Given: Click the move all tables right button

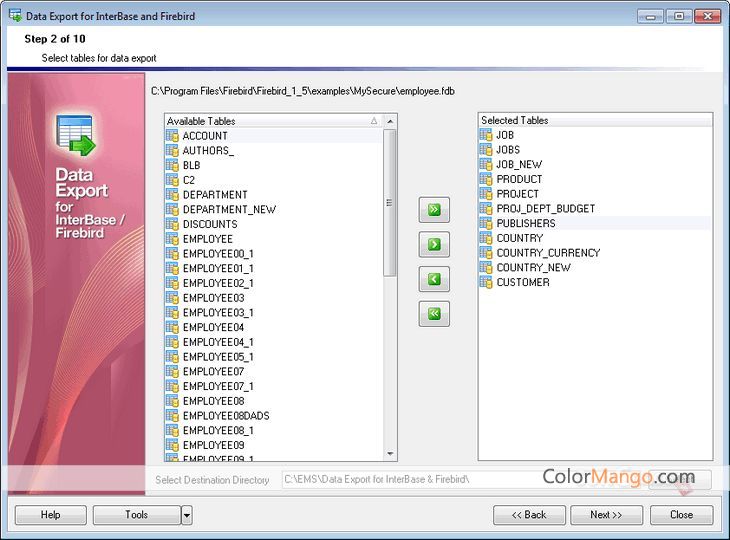Looking at the screenshot, I should pyautogui.click(x=434, y=210).
